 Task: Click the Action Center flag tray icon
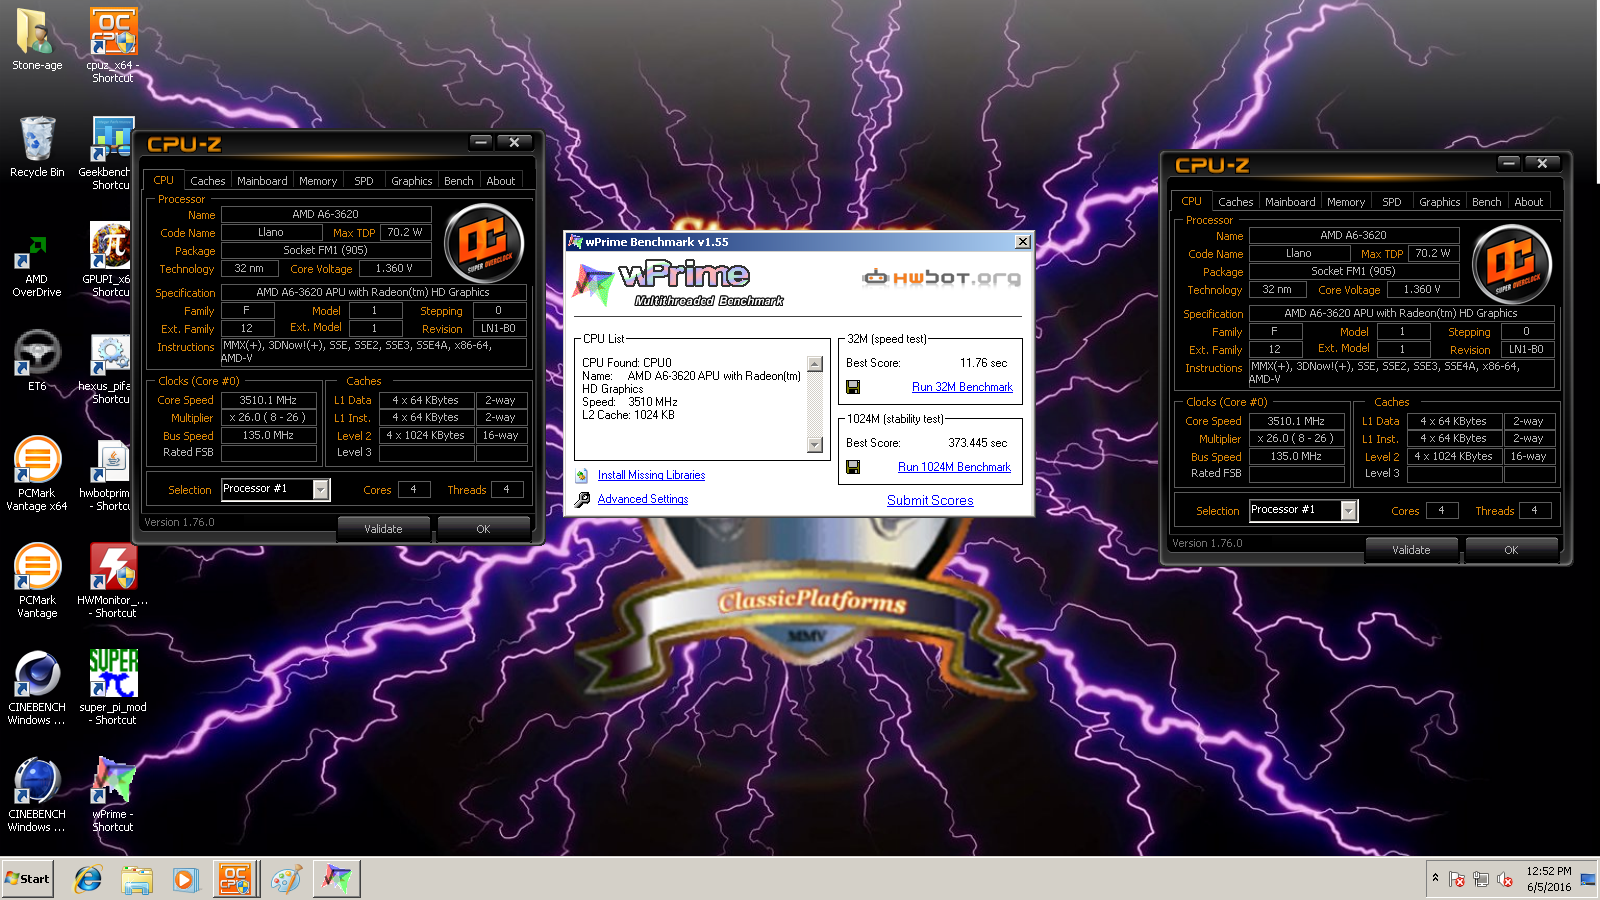click(x=1457, y=879)
